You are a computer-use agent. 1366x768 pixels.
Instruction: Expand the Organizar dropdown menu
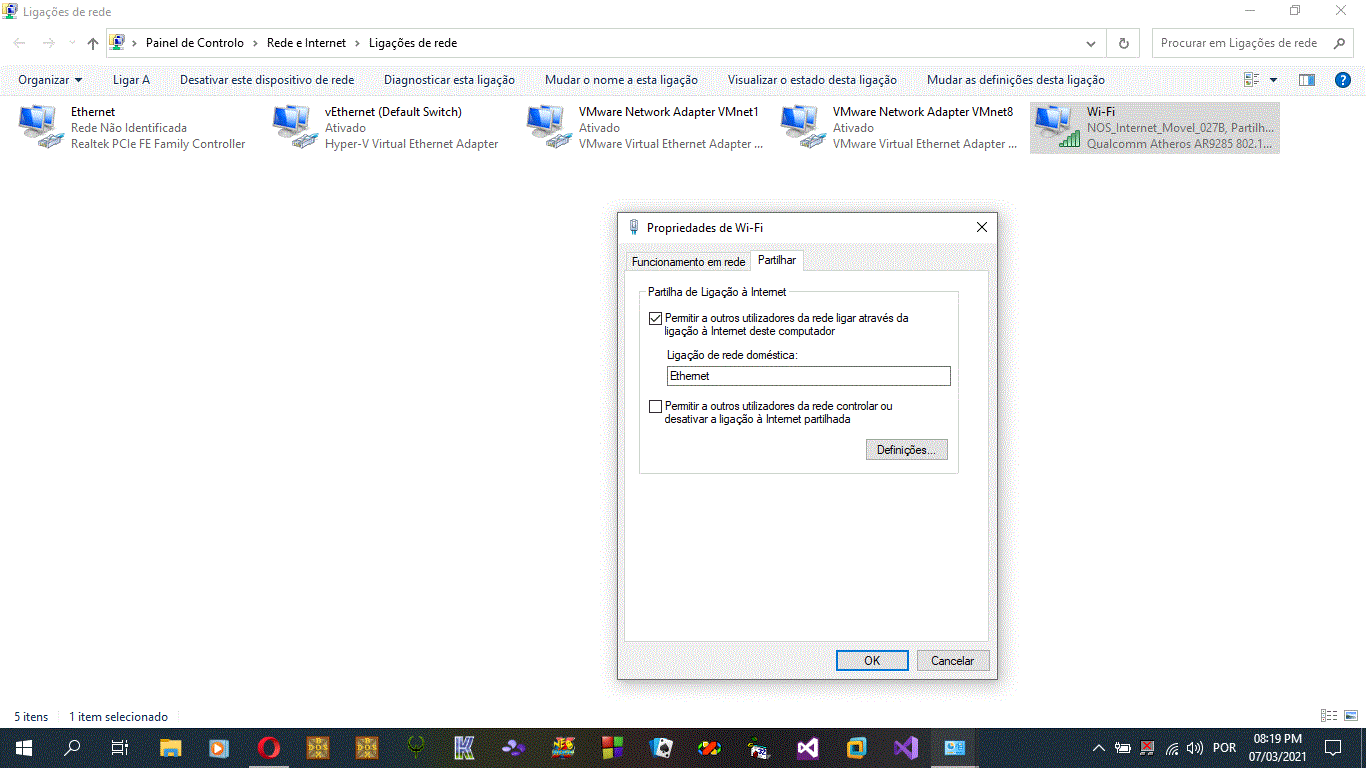(50, 80)
